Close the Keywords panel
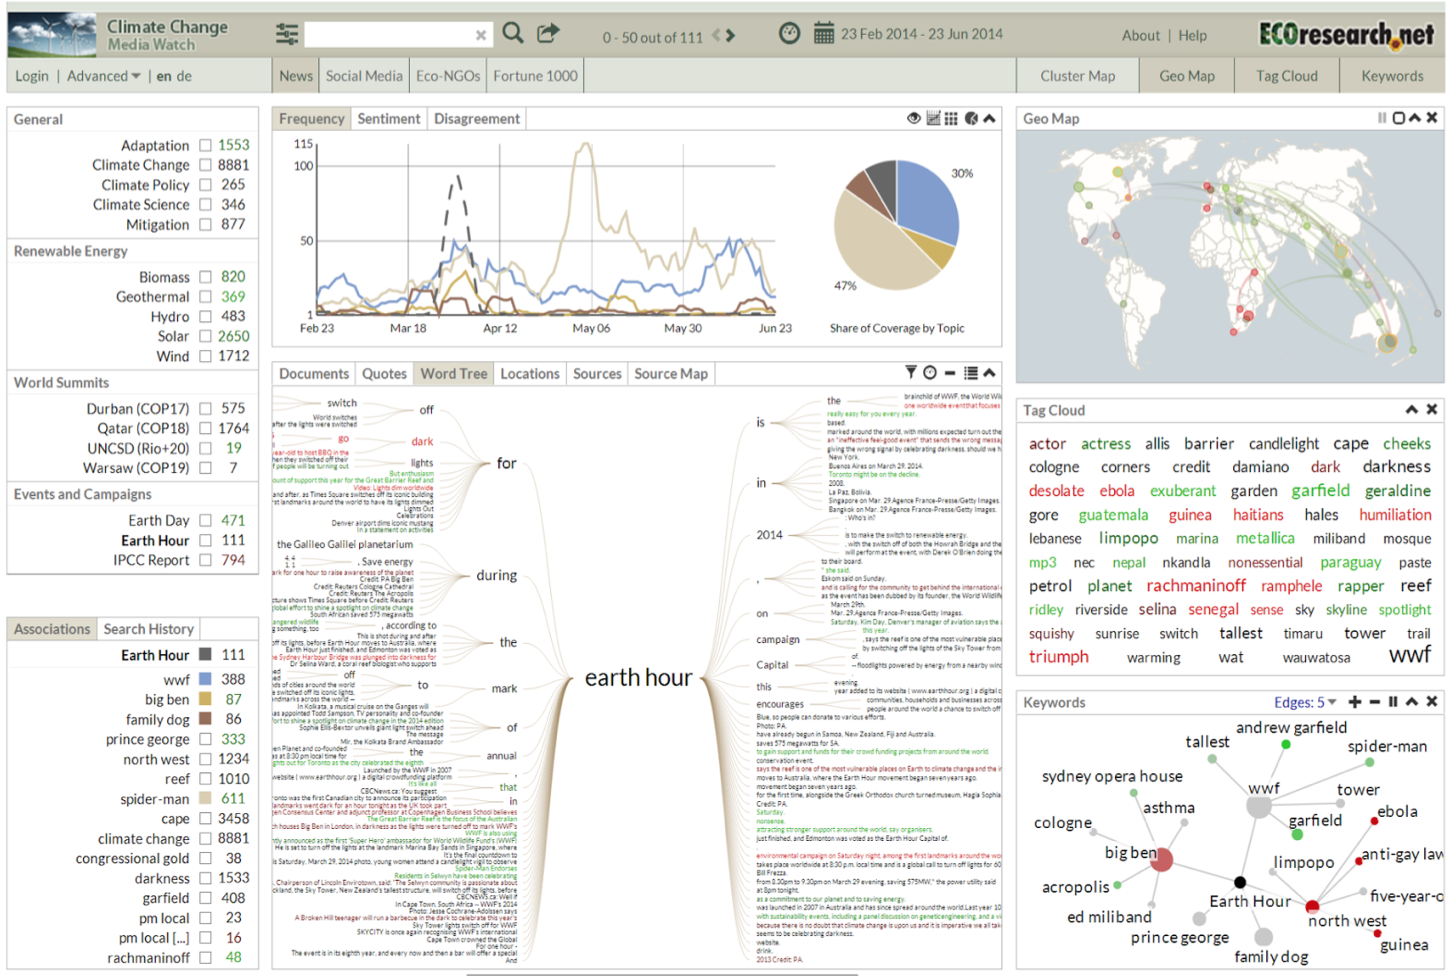The image size is (1450, 976). tap(1432, 702)
